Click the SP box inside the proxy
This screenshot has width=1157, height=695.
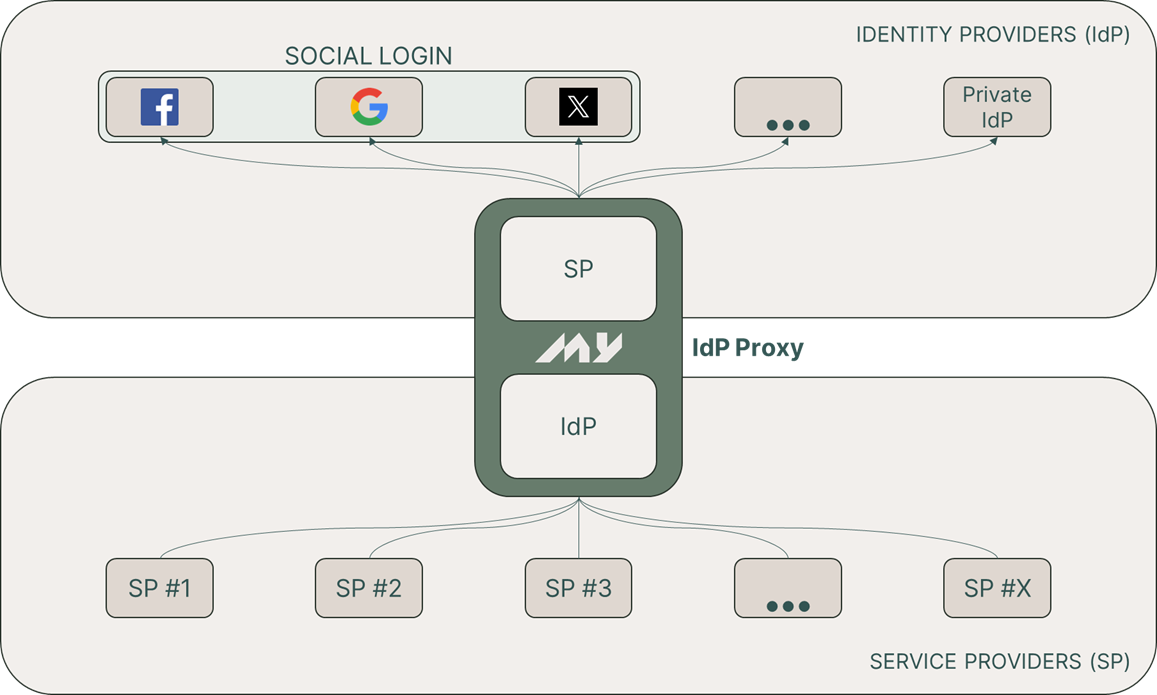[578, 269]
